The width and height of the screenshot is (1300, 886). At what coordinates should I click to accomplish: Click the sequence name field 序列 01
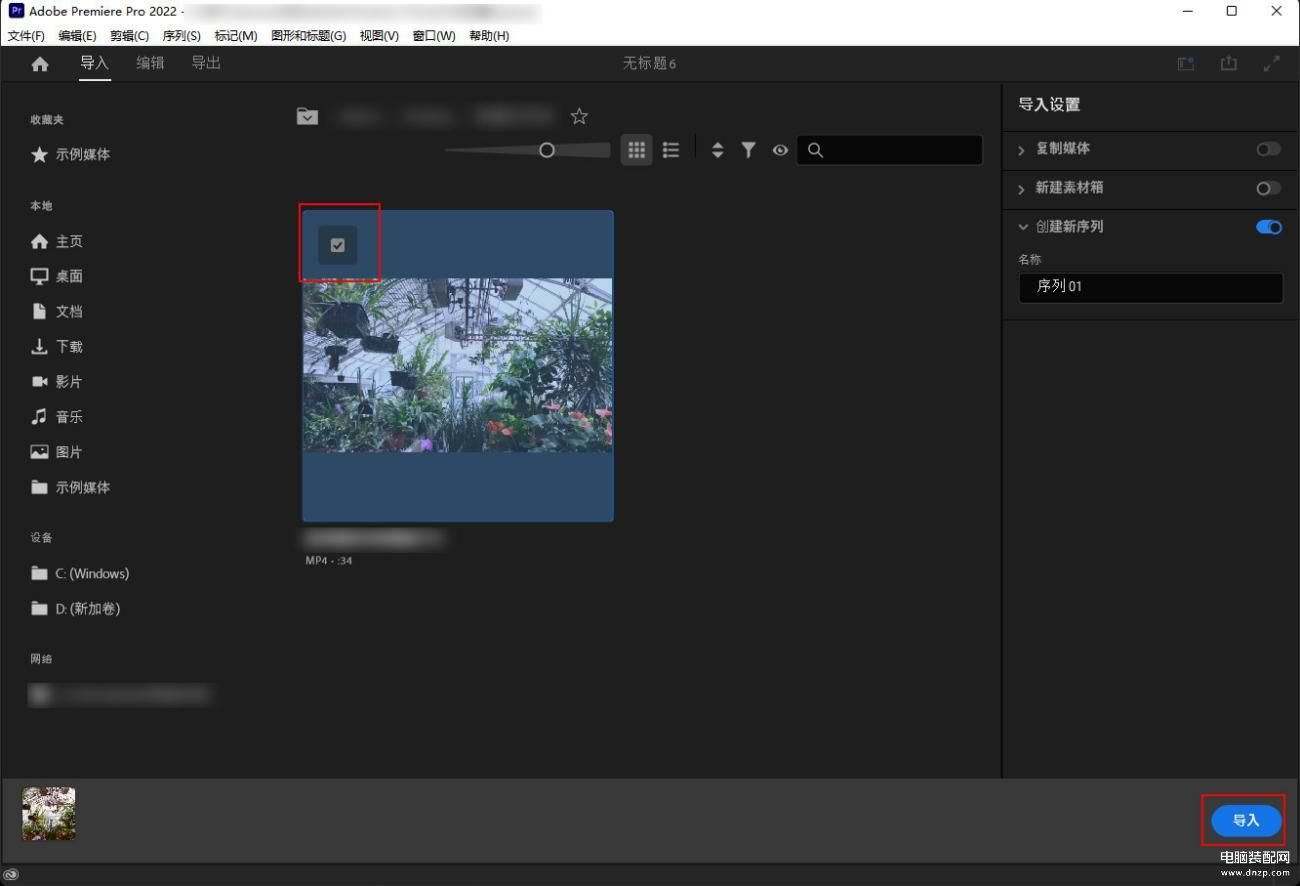(1150, 287)
